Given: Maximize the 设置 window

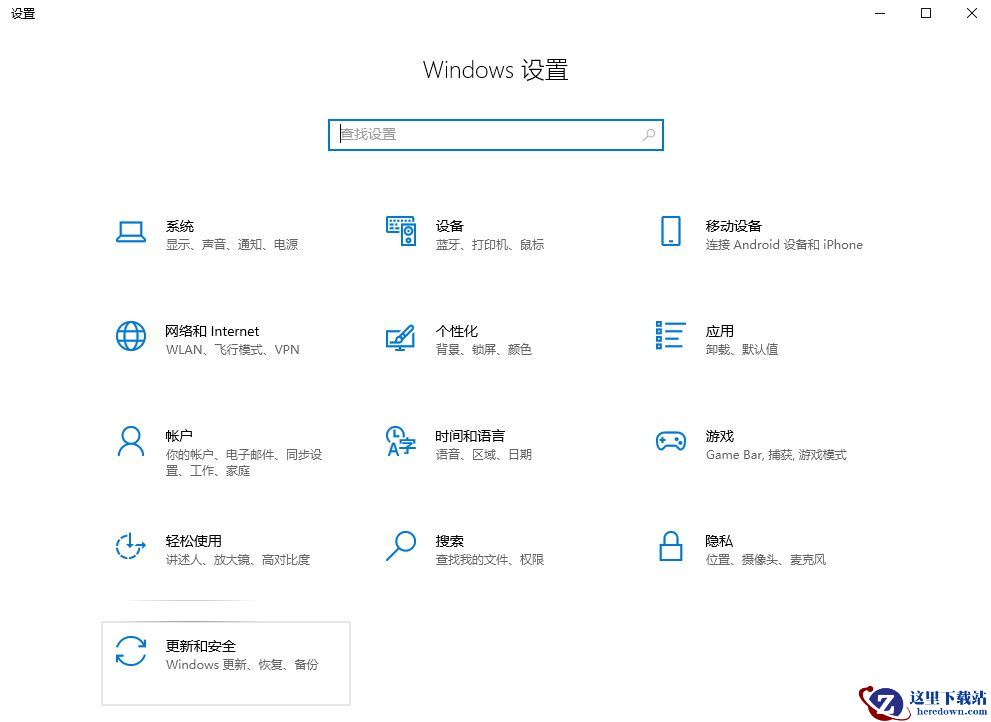Looking at the screenshot, I should click(926, 13).
